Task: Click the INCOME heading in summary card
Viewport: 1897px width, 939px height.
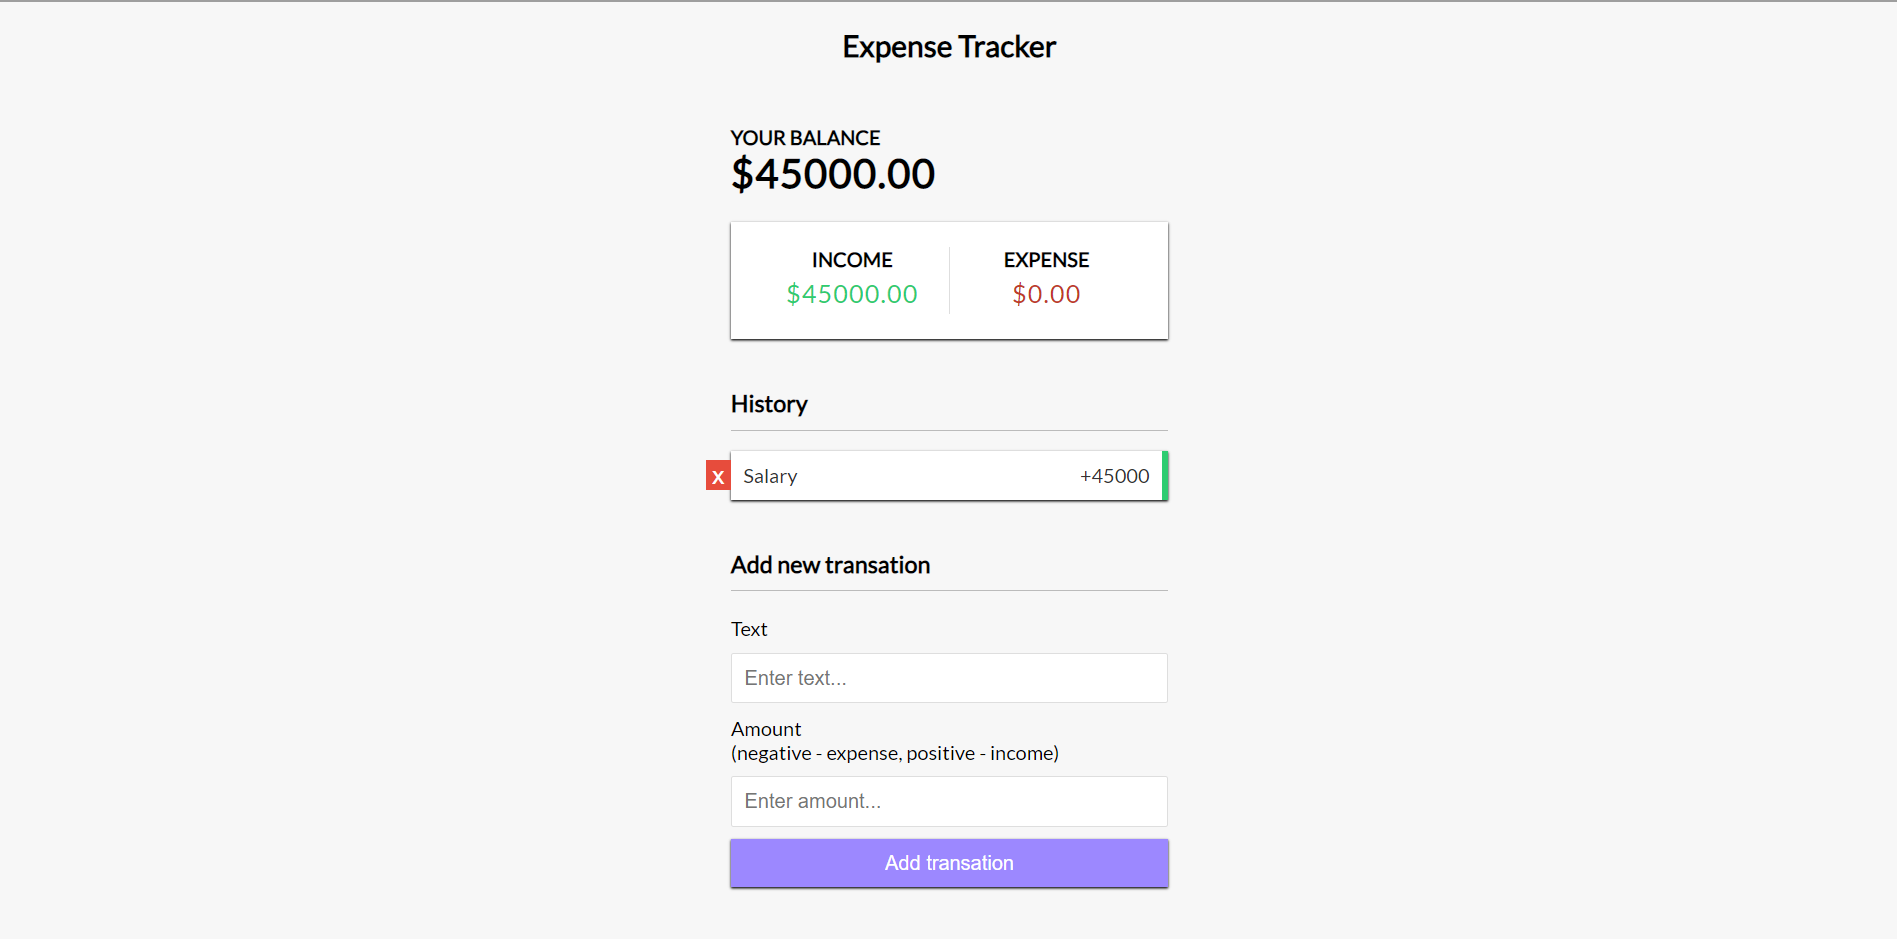Action: coord(852,260)
